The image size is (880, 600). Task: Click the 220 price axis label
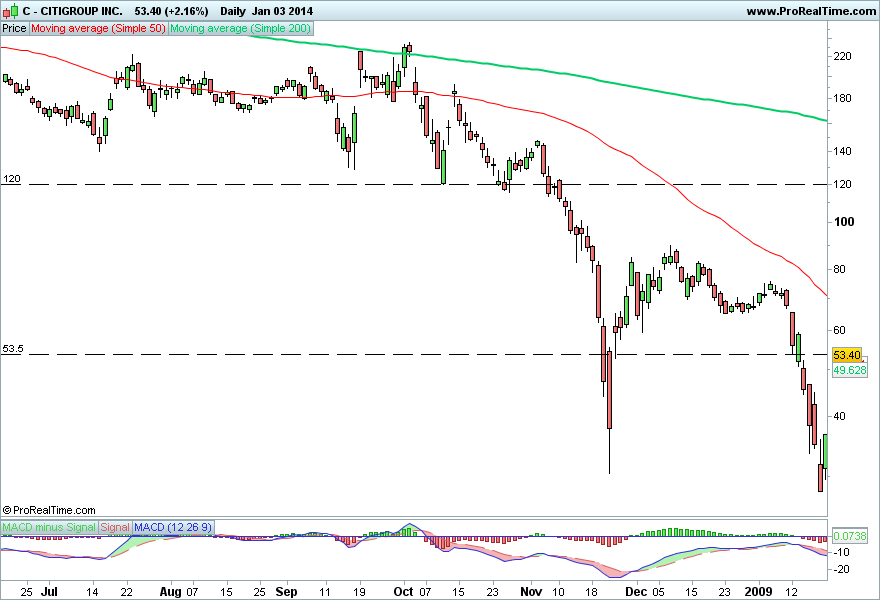842,56
